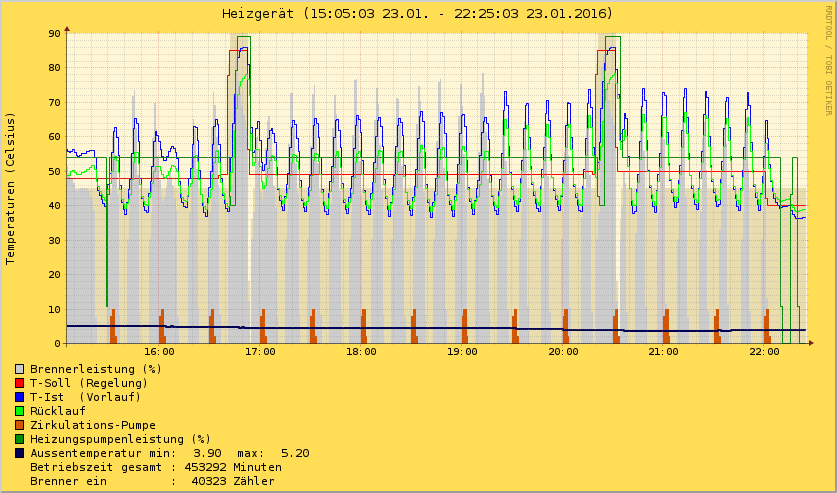Click the 16:00 time axis label

(x=159, y=352)
